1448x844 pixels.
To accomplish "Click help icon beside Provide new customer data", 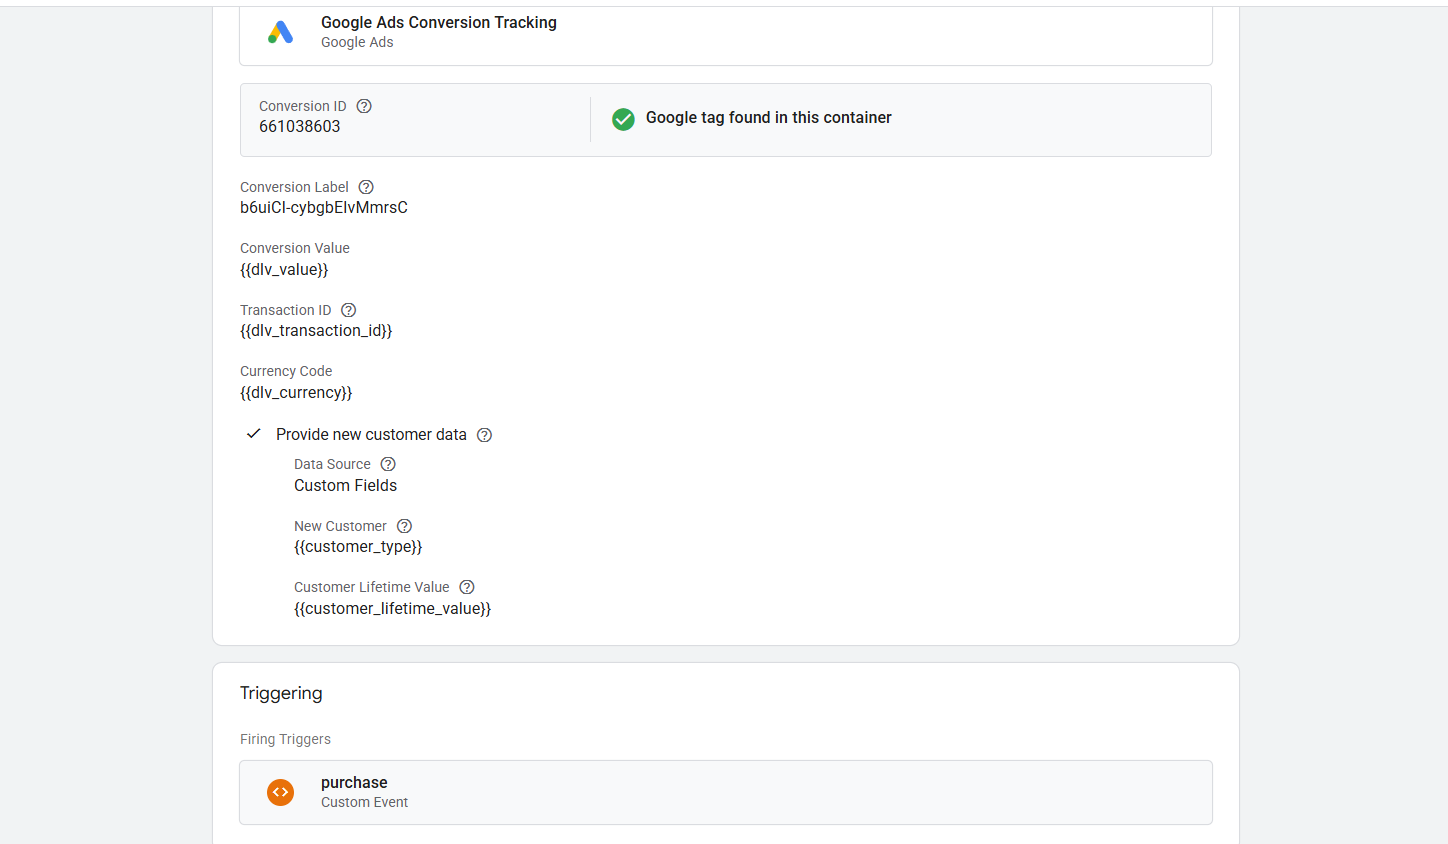I will [x=484, y=435].
